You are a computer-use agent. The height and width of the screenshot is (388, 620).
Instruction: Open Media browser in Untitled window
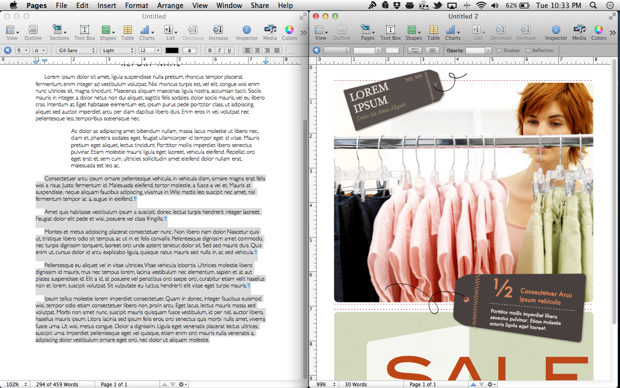(270, 32)
